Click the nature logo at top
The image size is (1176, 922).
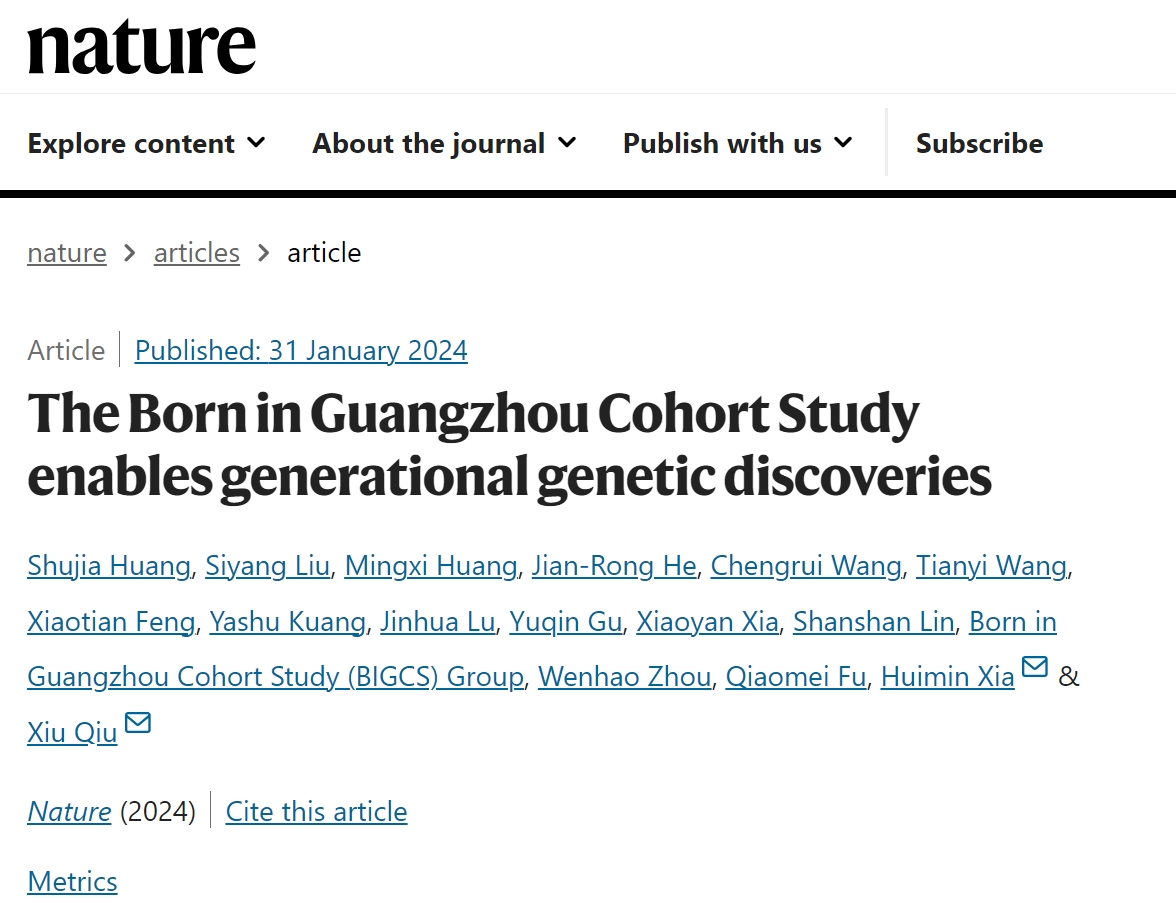142,48
